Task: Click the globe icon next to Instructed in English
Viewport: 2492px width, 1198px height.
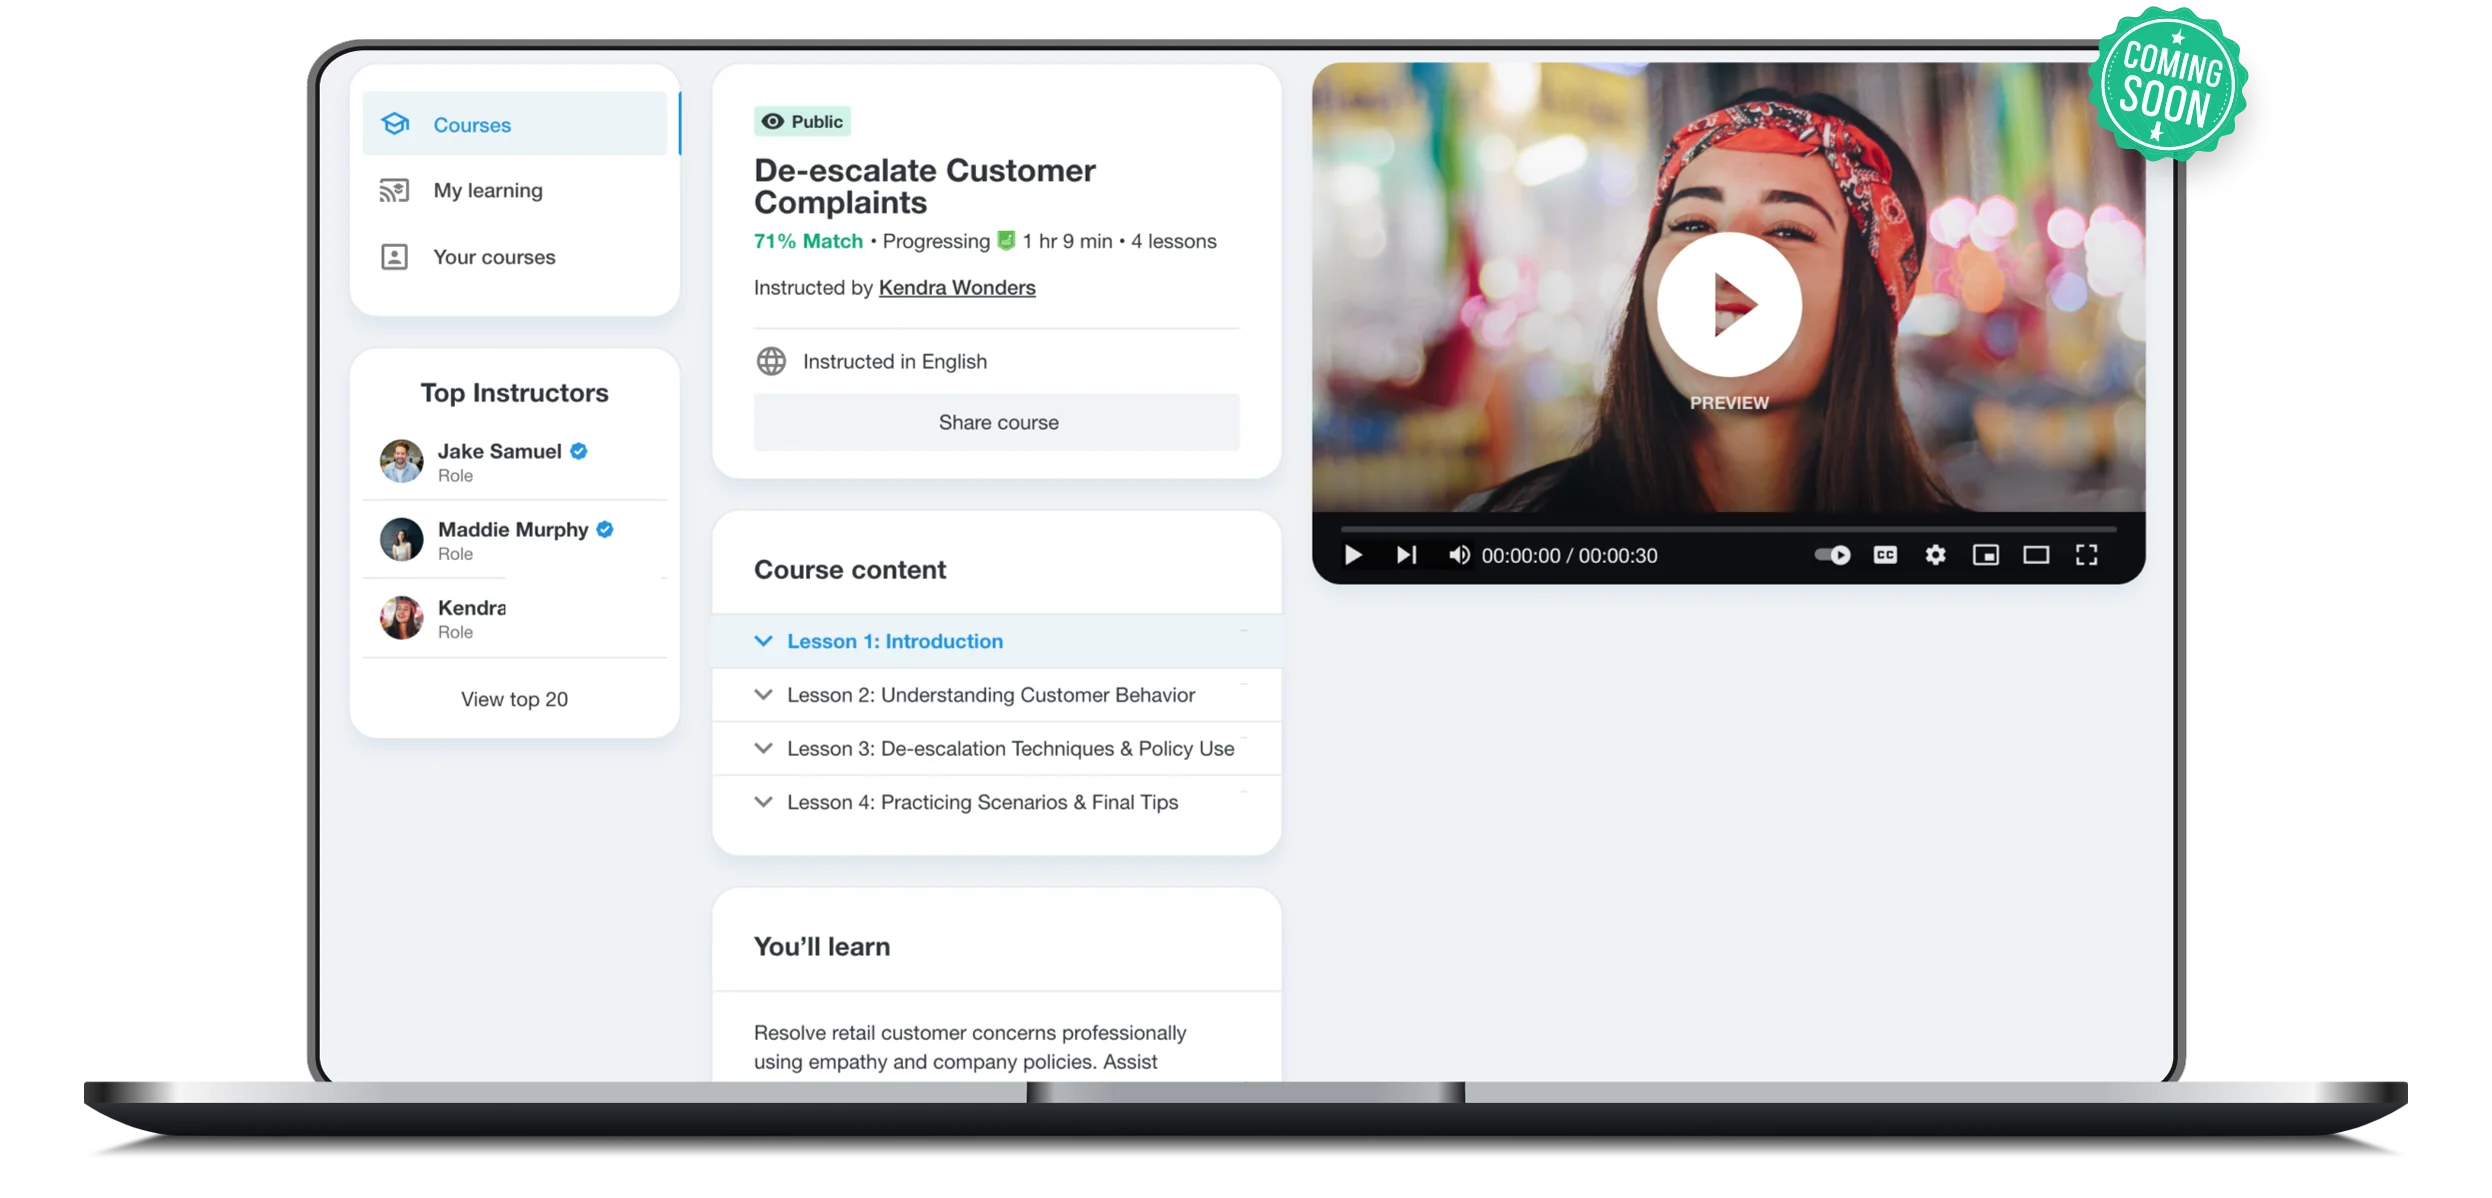Action: coord(770,361)
